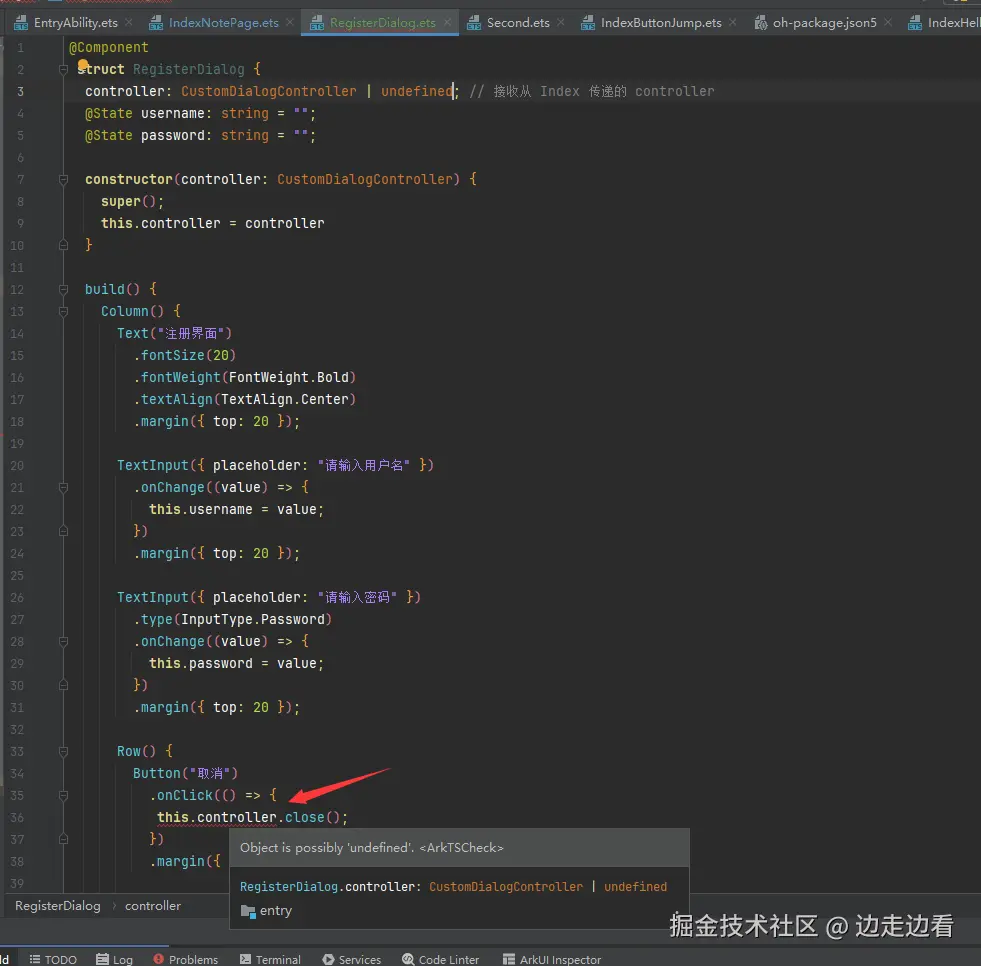981x966 pixels.
Task: Collapse the build() method fold marker
Action: coord(63,289)
